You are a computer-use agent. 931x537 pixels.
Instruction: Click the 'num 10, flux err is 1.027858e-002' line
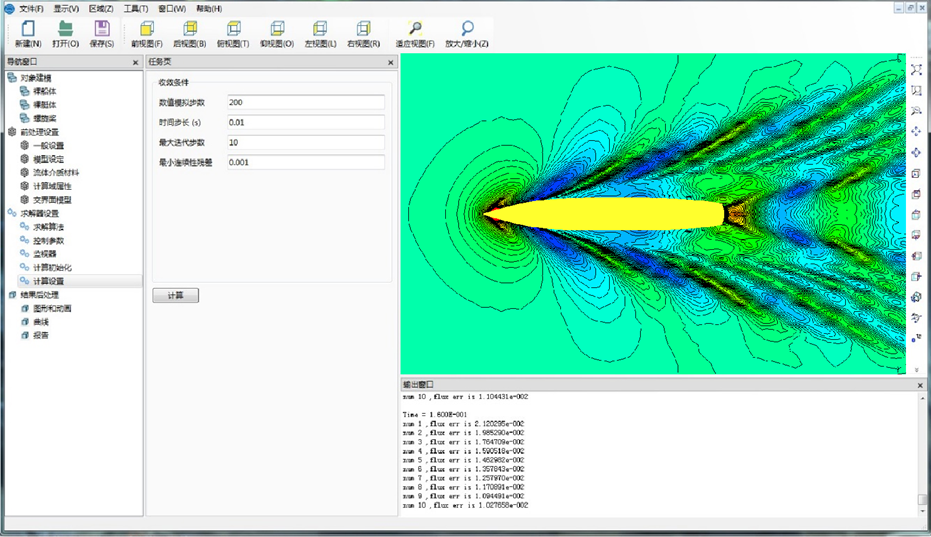click(x=465, y=506)
